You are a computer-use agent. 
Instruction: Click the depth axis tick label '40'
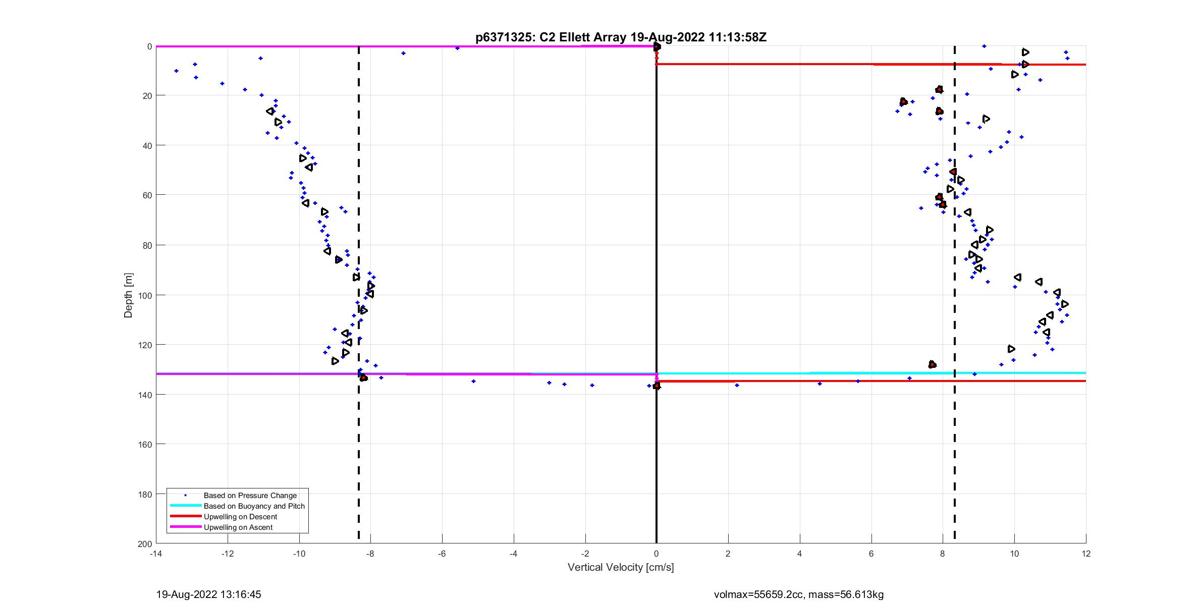146,145
